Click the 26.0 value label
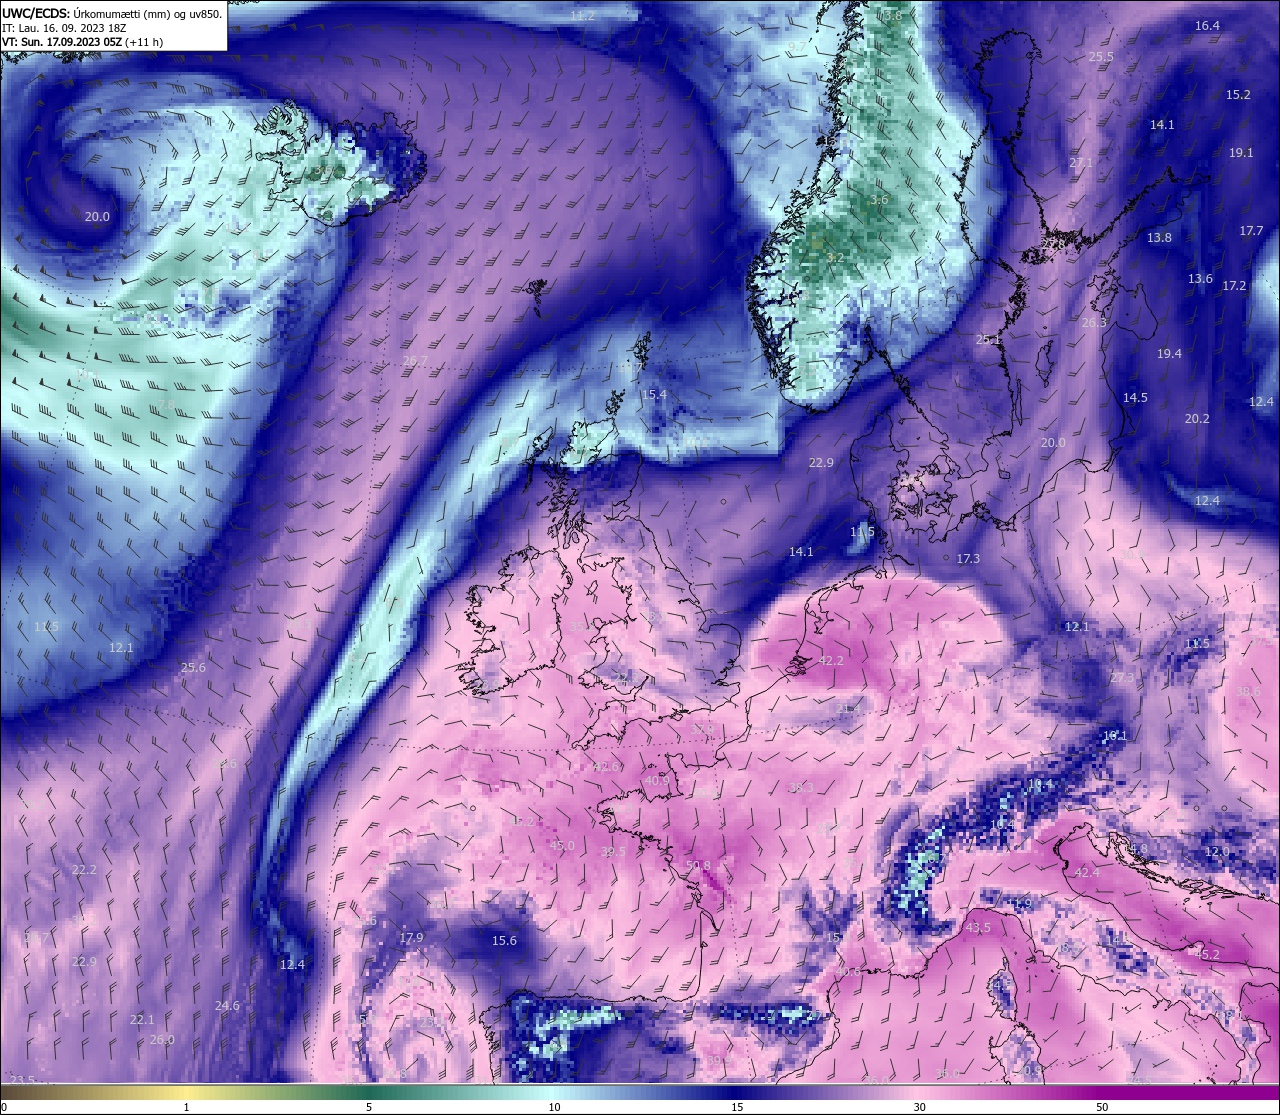Image resolution: width=1280 pixels, height=1115 pixels. point(162,1040)
